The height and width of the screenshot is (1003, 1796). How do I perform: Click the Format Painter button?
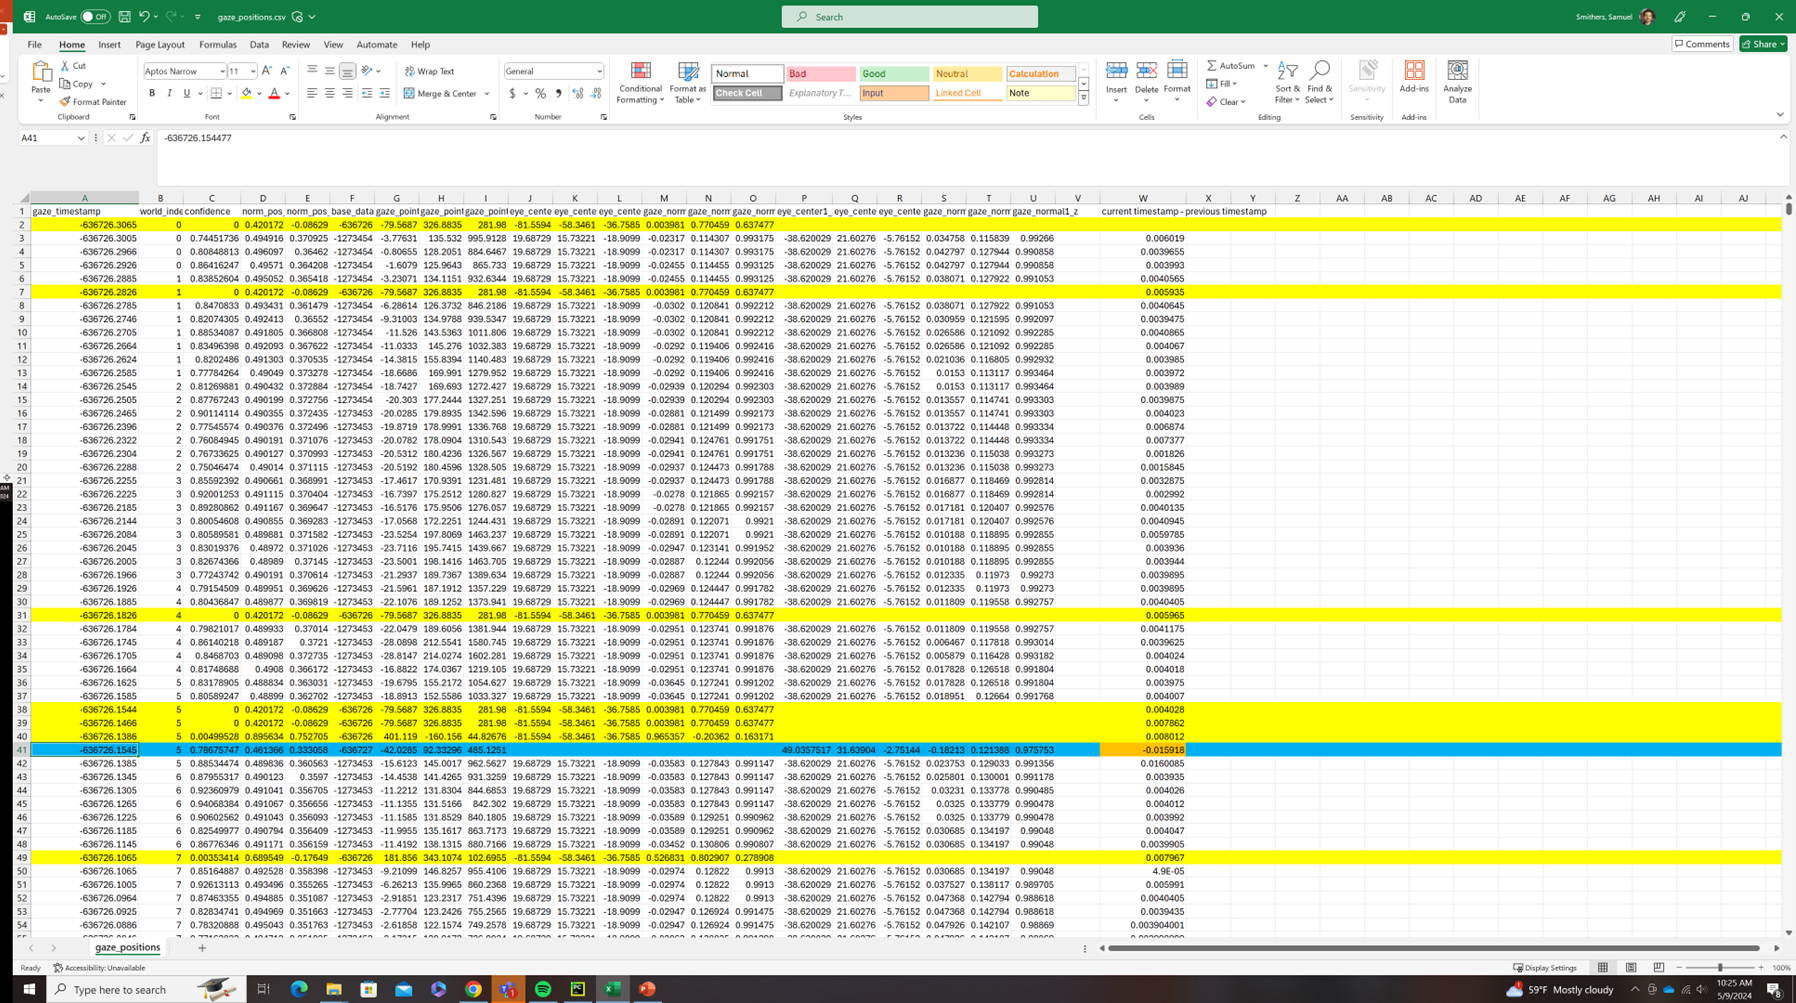click(93, 102)
